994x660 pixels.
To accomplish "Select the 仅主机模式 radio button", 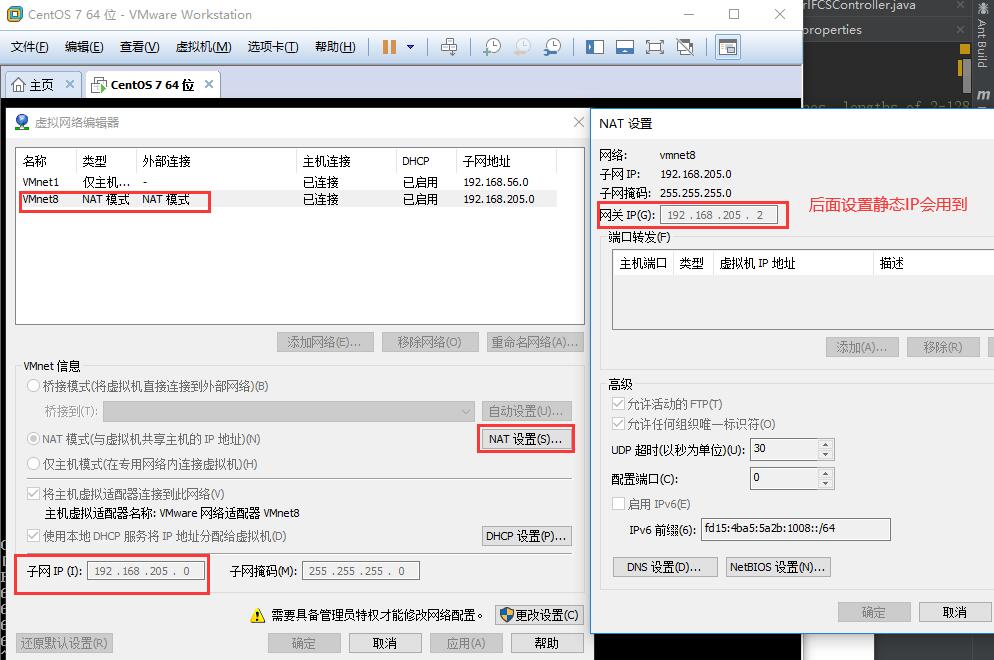I will 34,464.
